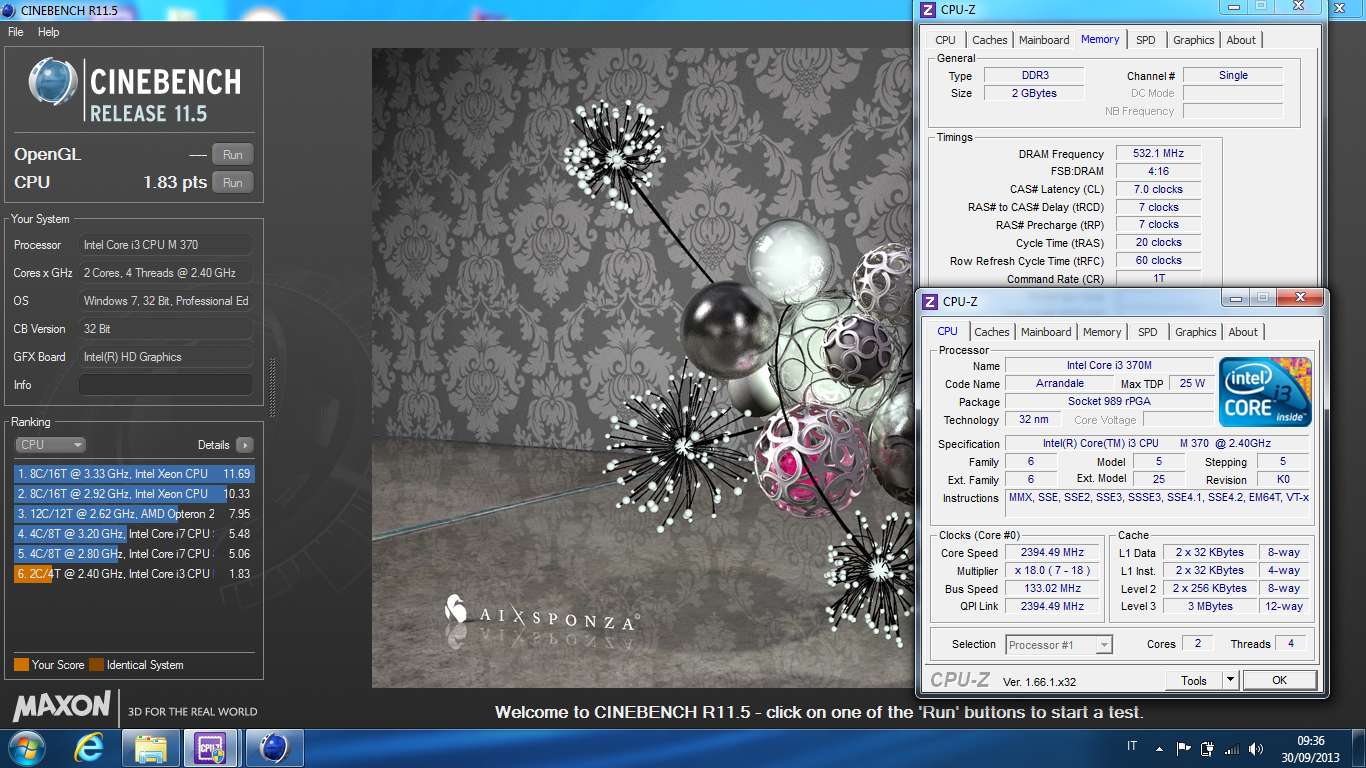Switch to the Cinebench taskbar button
Viewport: 1366px width, 768px height.
(x=273, y=748)
